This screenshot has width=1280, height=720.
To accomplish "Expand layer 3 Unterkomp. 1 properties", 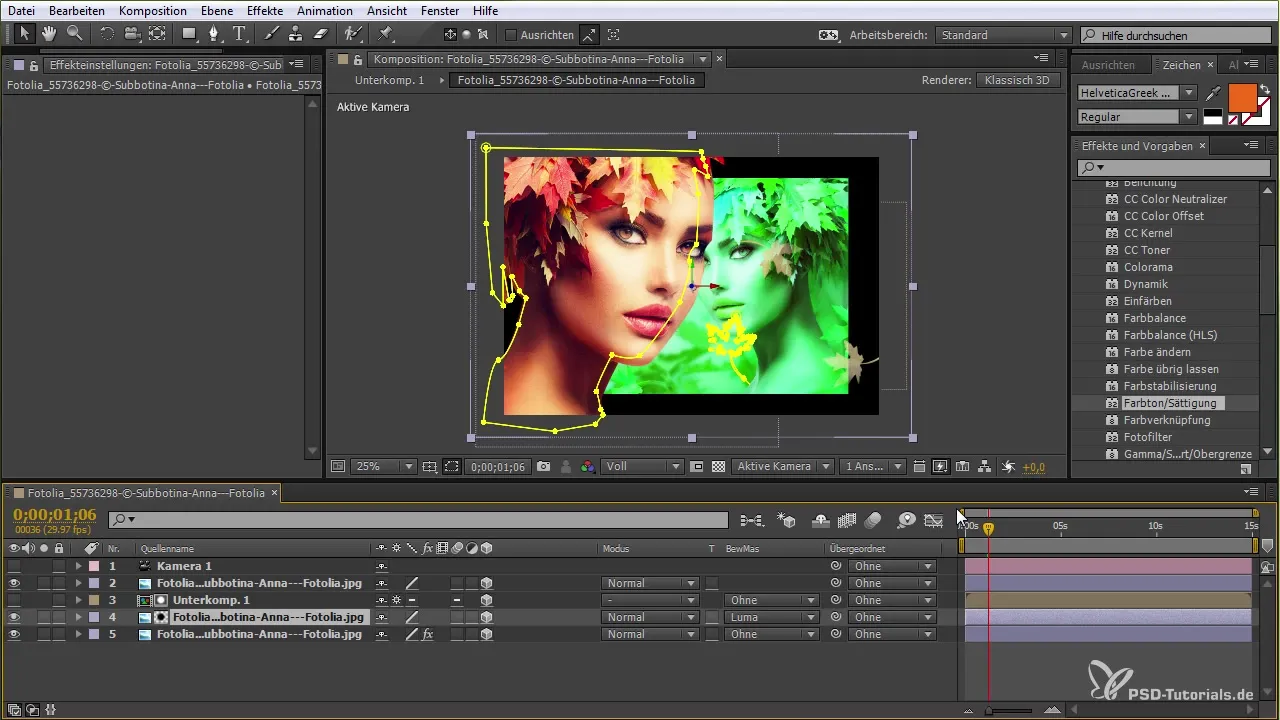I will [x=78, y=600].
